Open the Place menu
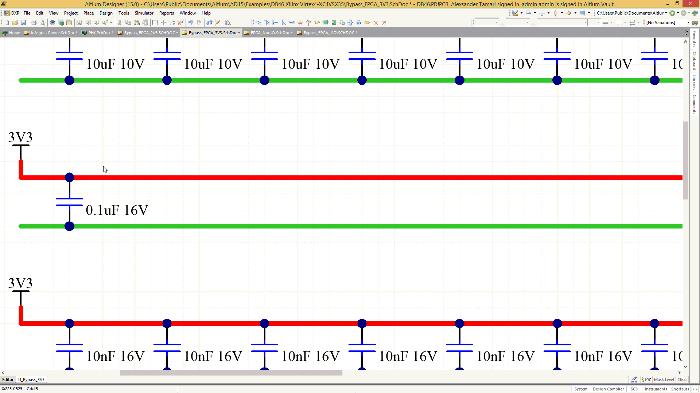Image resolution: width=700 pixels, height=393 pixels. click(88, 13)
